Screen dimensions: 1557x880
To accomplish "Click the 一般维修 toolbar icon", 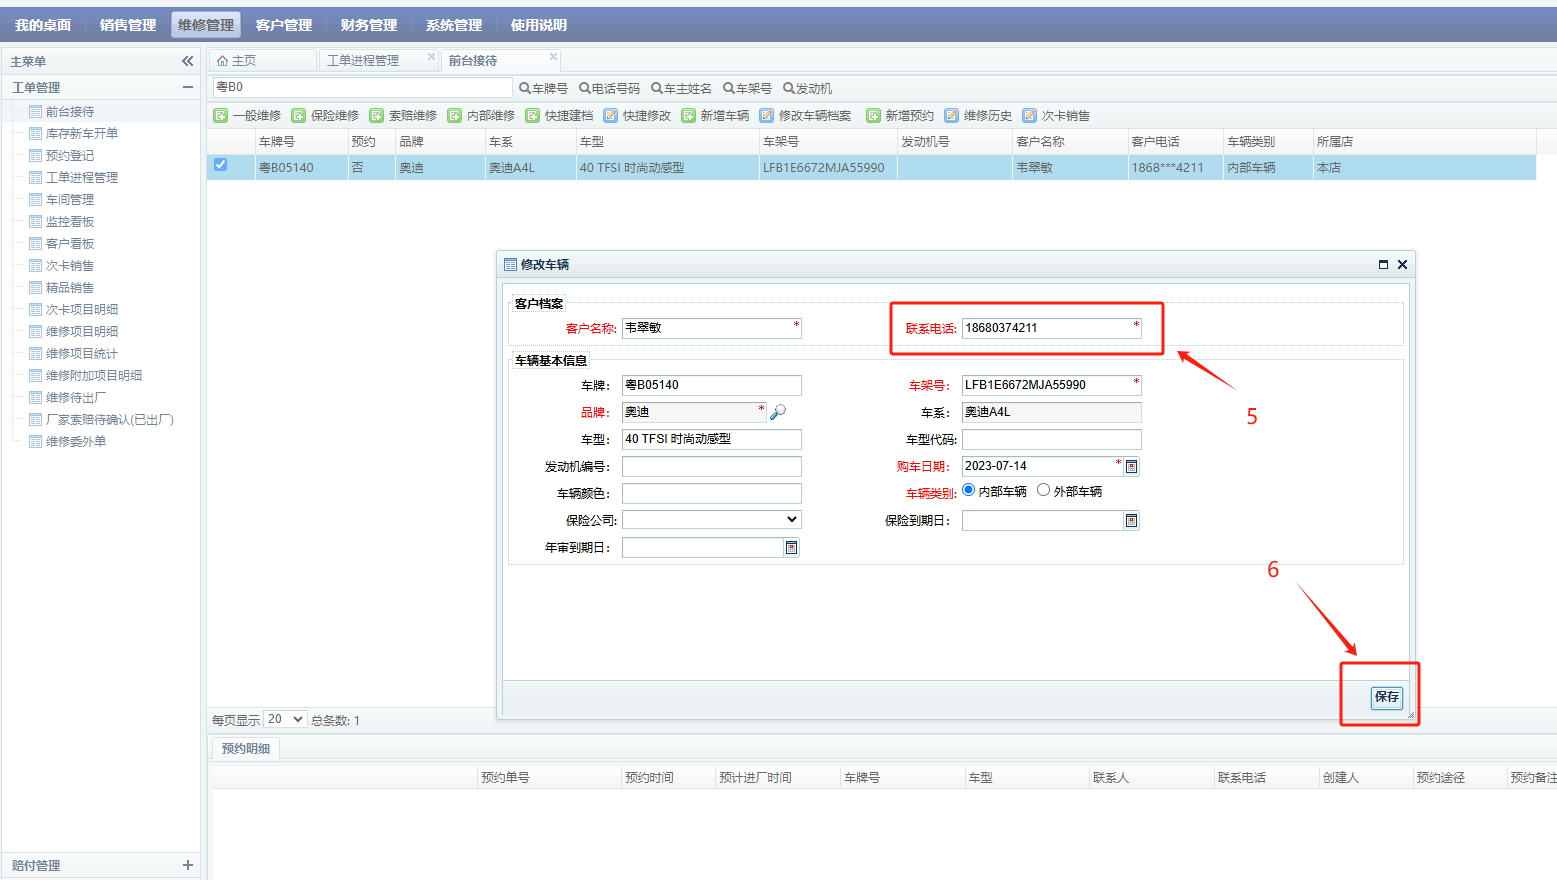I will (x=221, y=116).
